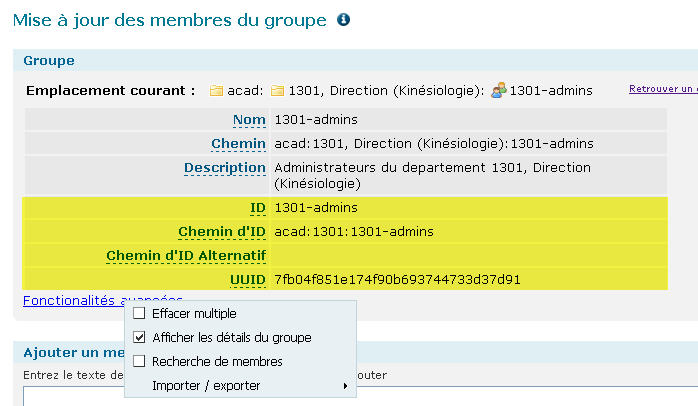The width and height of the screenshot is (698, 406).
Task: Open the Importer / exporter menu entry
Action: 206,386
